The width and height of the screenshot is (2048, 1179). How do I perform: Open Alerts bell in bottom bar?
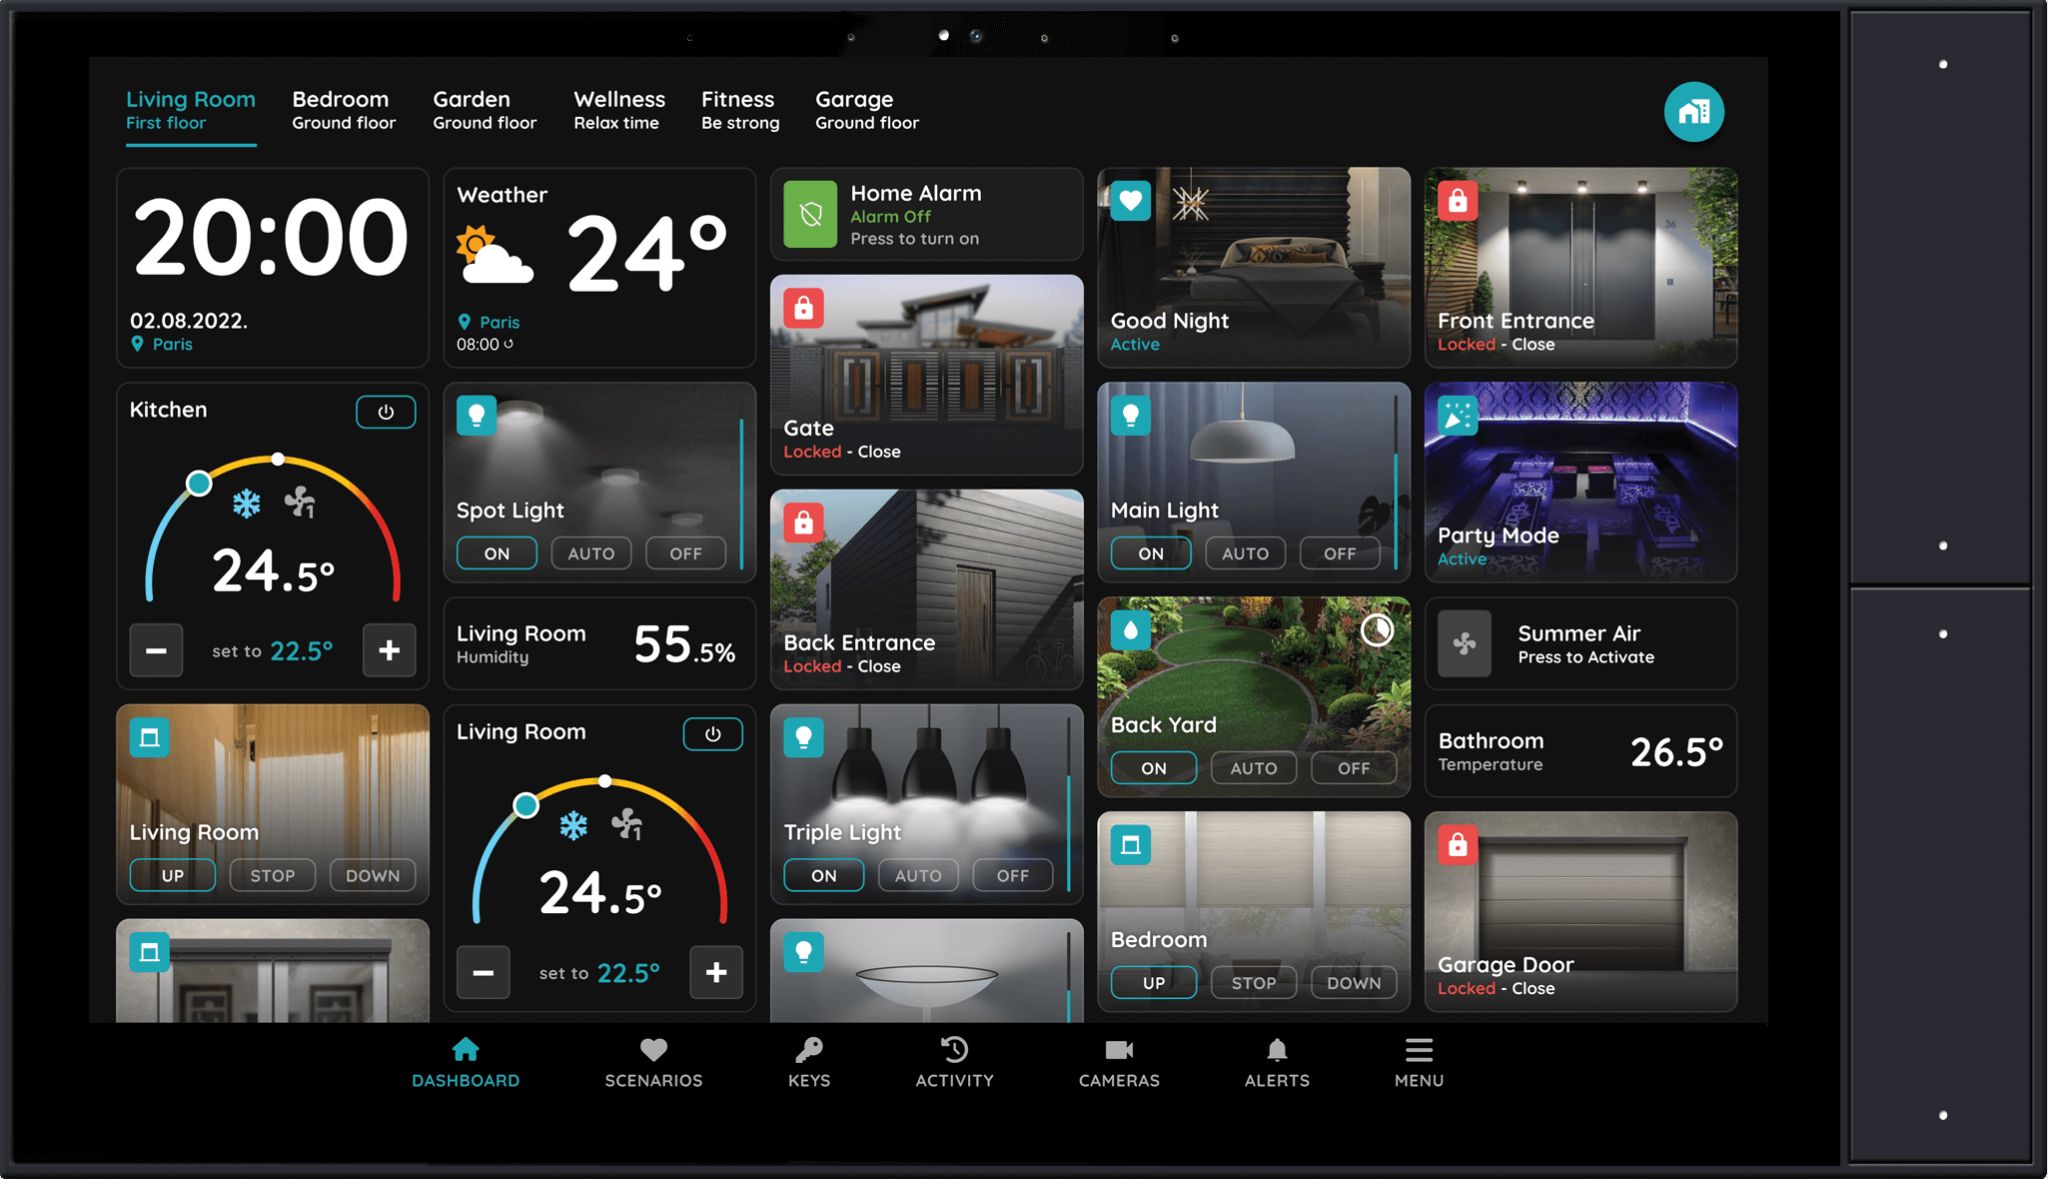[1277, 1063]
